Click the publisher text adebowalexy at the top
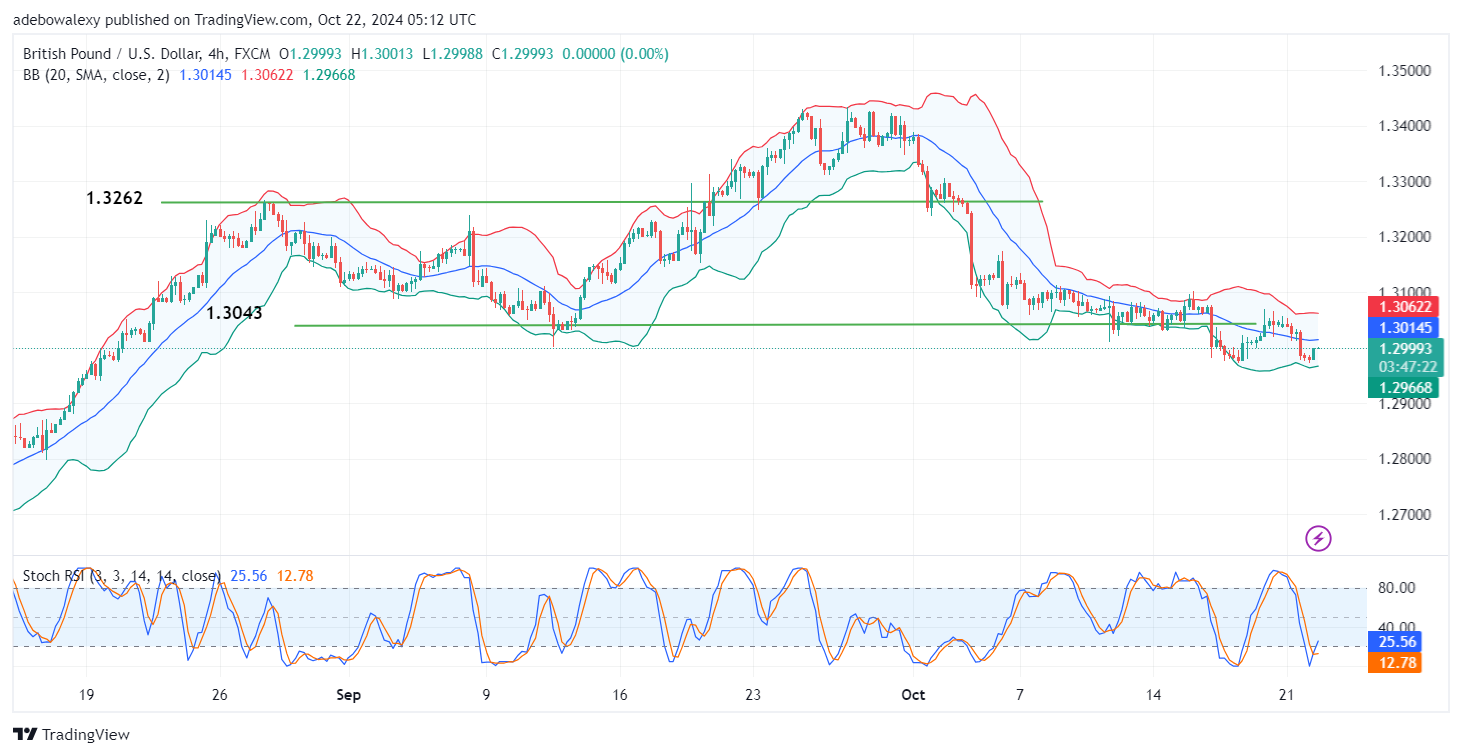1462x756 pixels. 55,20
